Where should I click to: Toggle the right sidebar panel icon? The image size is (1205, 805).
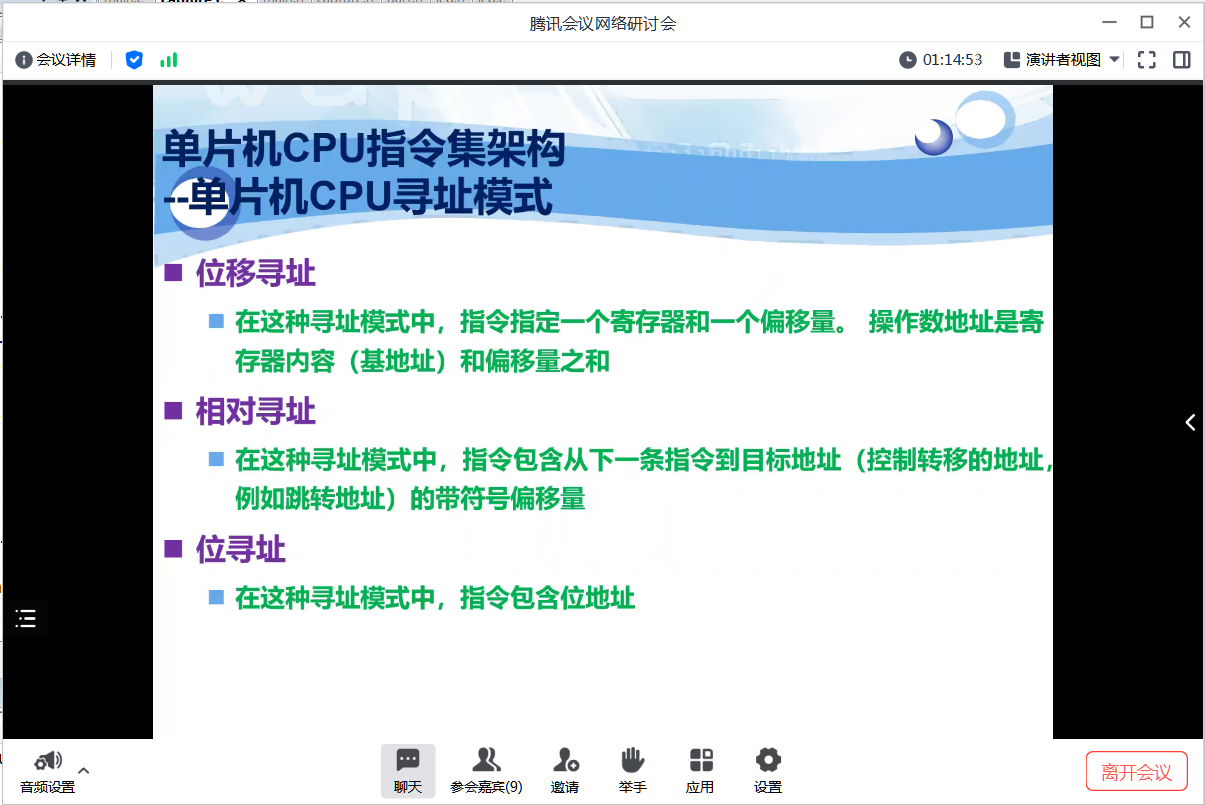point(1182,60)
